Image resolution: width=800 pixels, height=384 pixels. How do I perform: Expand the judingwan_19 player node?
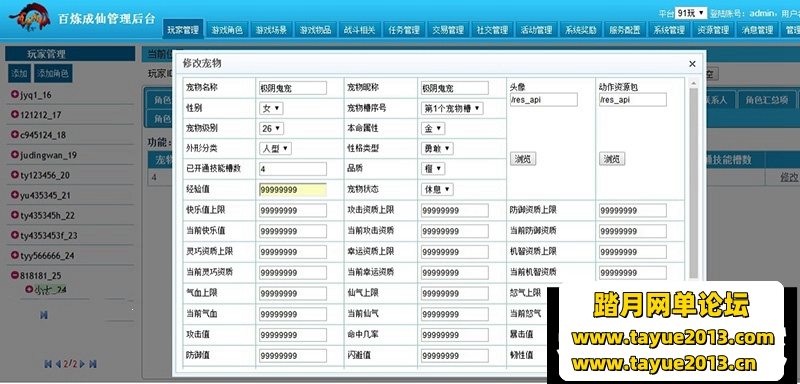(x=15, y=155)
